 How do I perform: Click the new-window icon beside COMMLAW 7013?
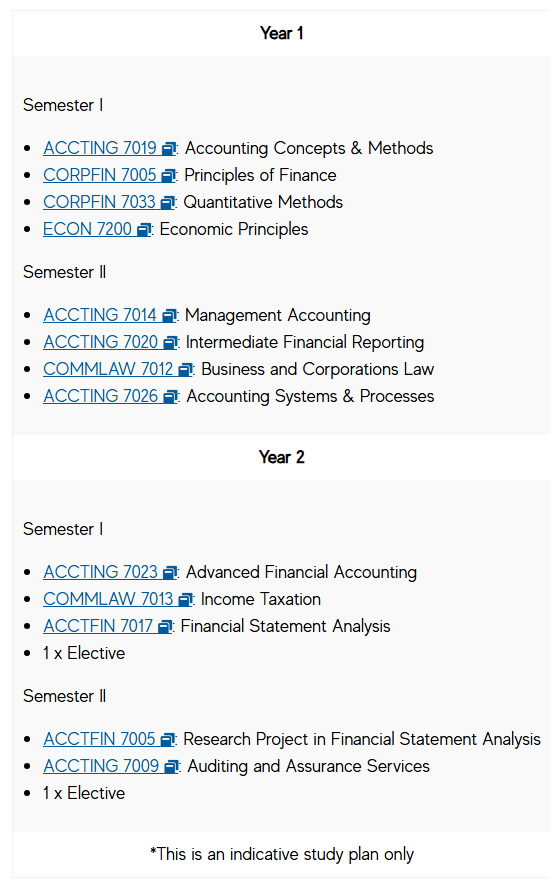point(185,600)
